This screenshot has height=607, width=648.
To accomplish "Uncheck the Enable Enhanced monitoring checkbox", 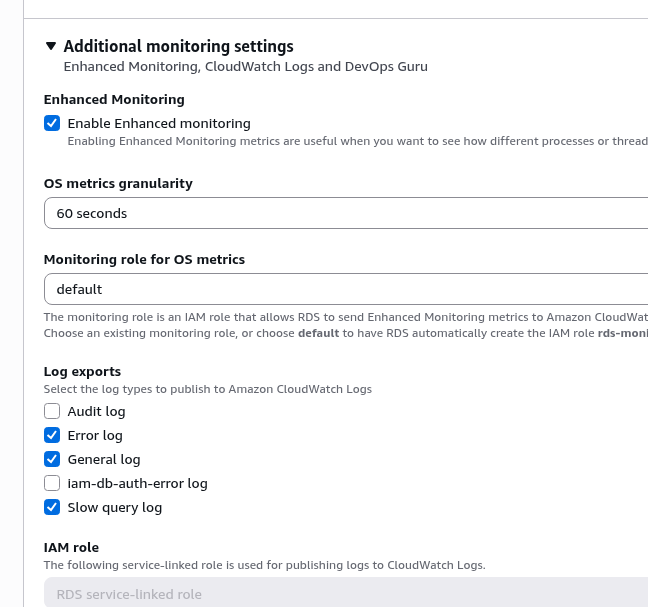I will point(52,123).
